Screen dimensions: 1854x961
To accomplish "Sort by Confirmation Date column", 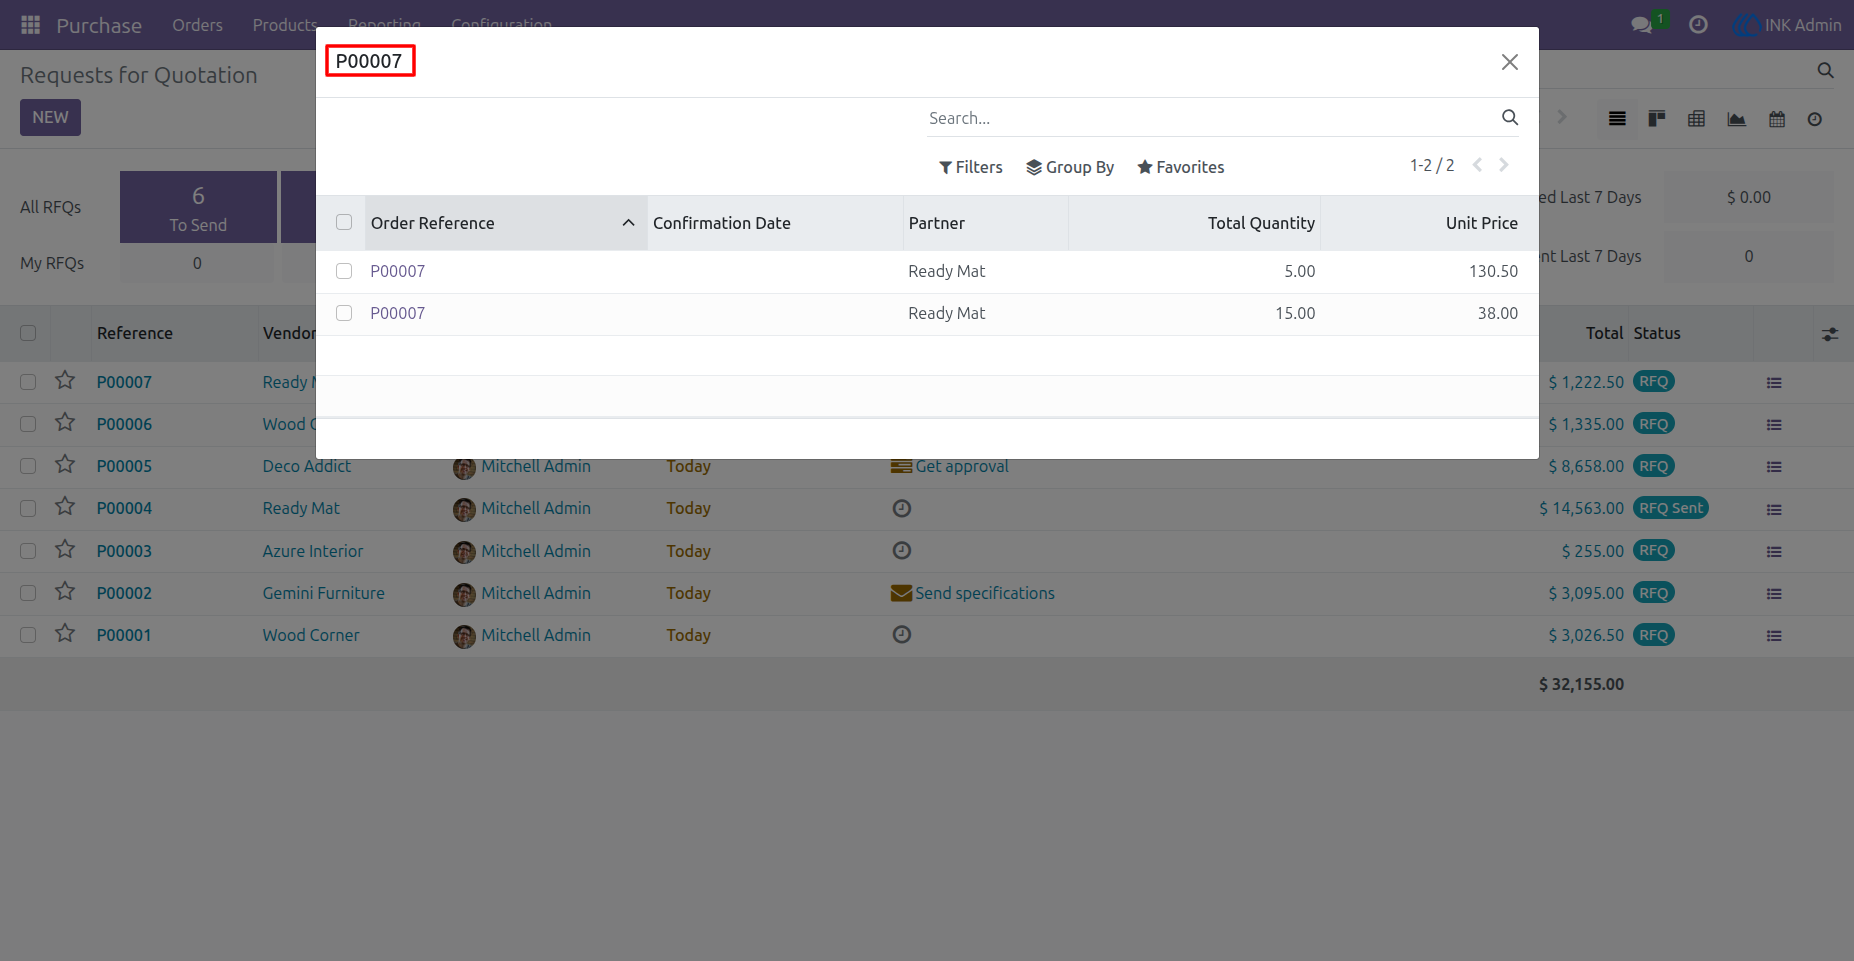I will 775,223.
